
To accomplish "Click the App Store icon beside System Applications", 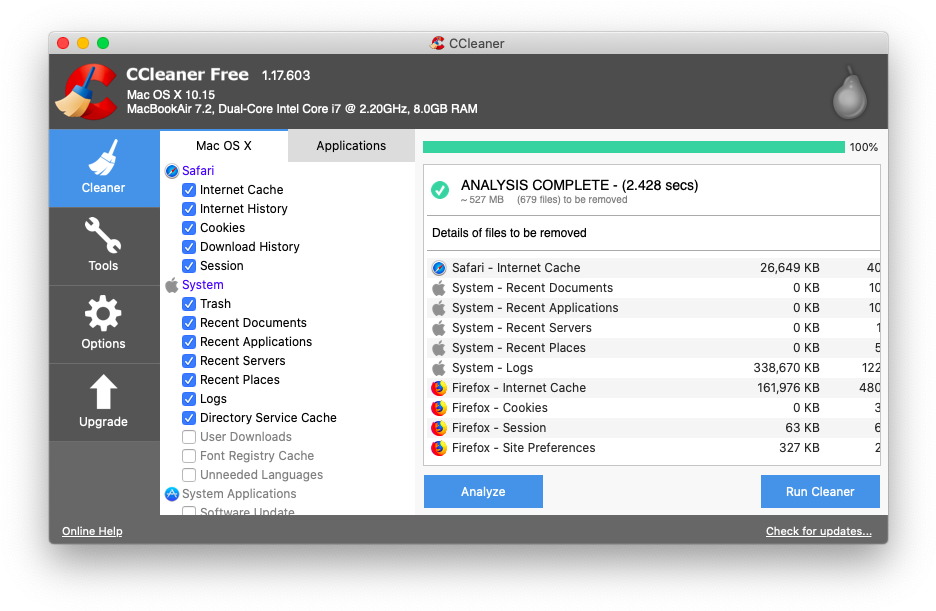I will pyautogui.click(x=172, y=494).
